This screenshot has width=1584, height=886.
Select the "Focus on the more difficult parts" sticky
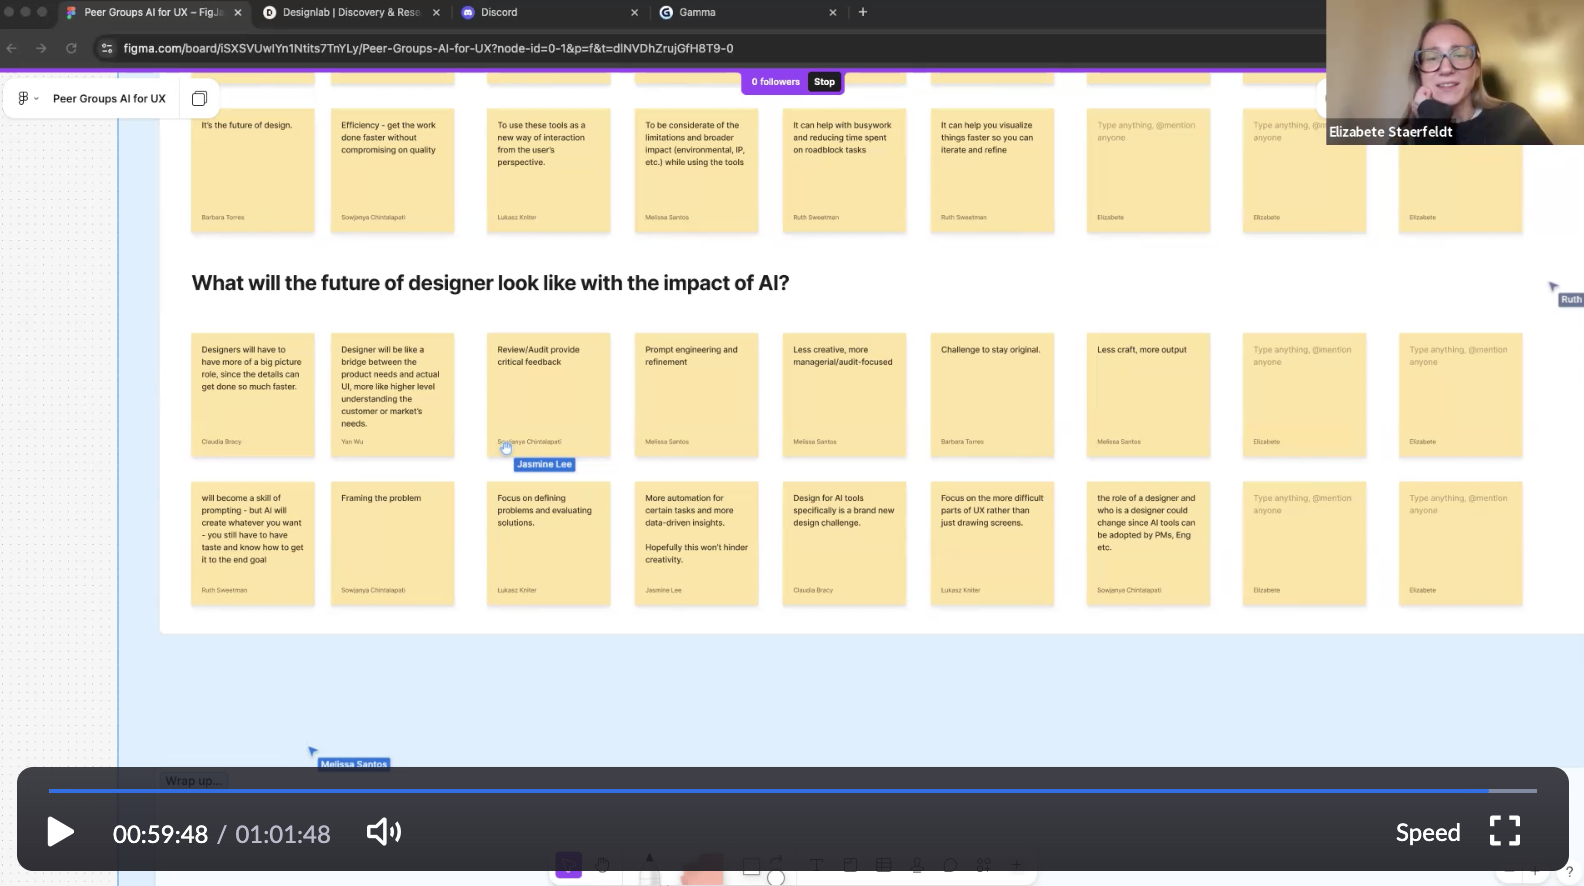pyautogui.click(x=992, y=544)
